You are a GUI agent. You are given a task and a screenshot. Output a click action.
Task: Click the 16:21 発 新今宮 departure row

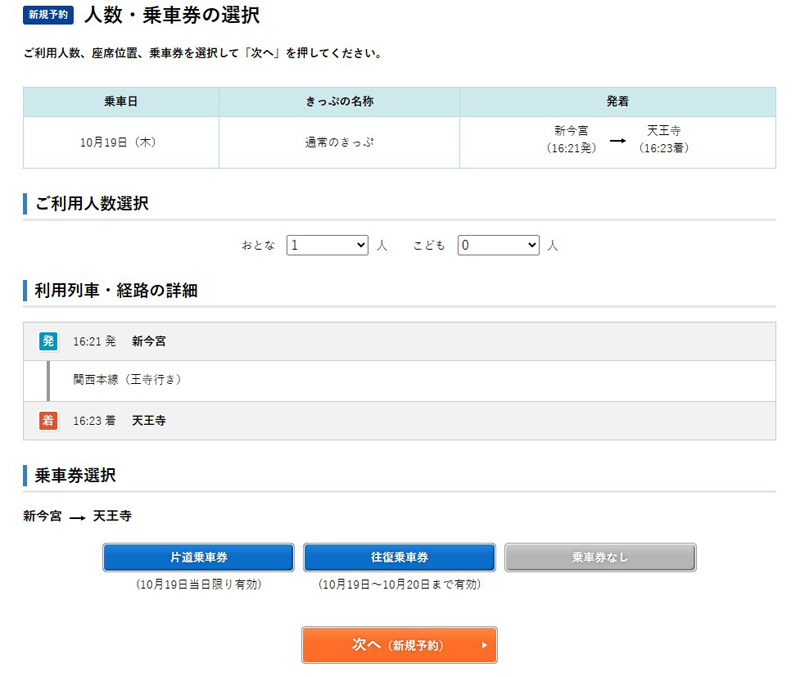point(399,341)
